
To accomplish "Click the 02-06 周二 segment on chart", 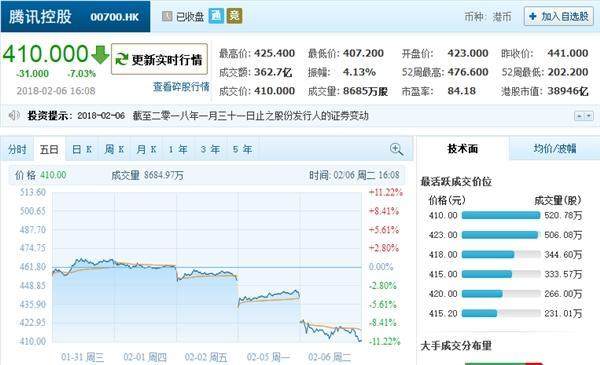I will tap(331, 267).
